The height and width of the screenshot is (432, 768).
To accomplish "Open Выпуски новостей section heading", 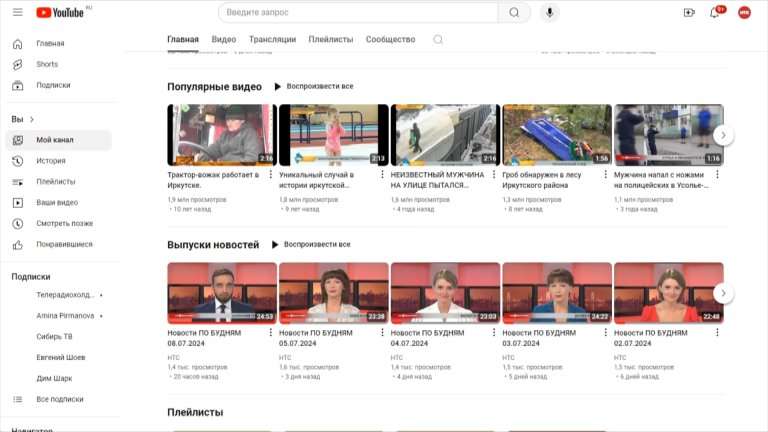I will (213, 245).
